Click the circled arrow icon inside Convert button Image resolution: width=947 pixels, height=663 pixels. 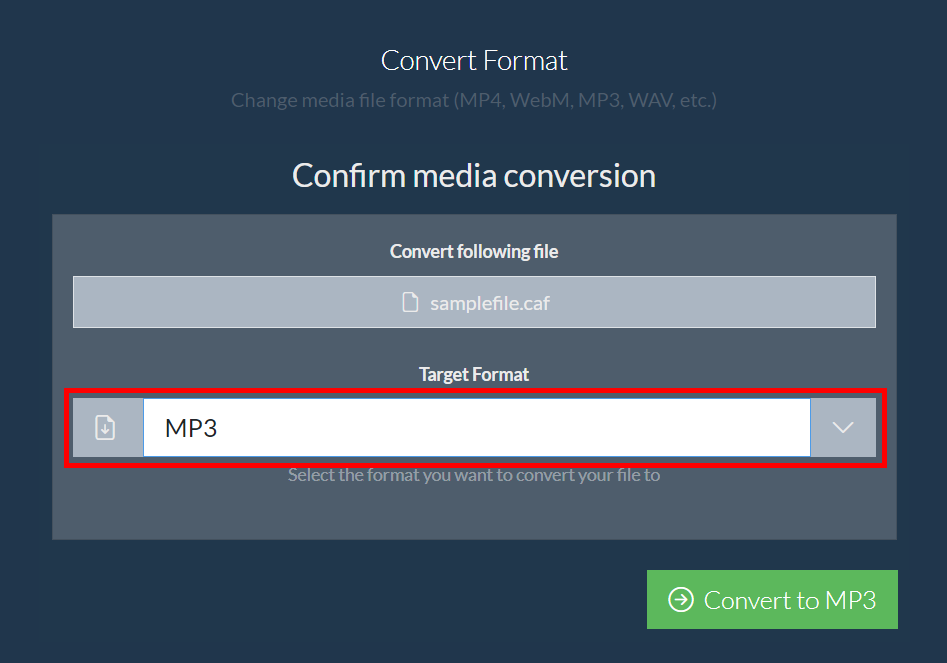(682, 599)
